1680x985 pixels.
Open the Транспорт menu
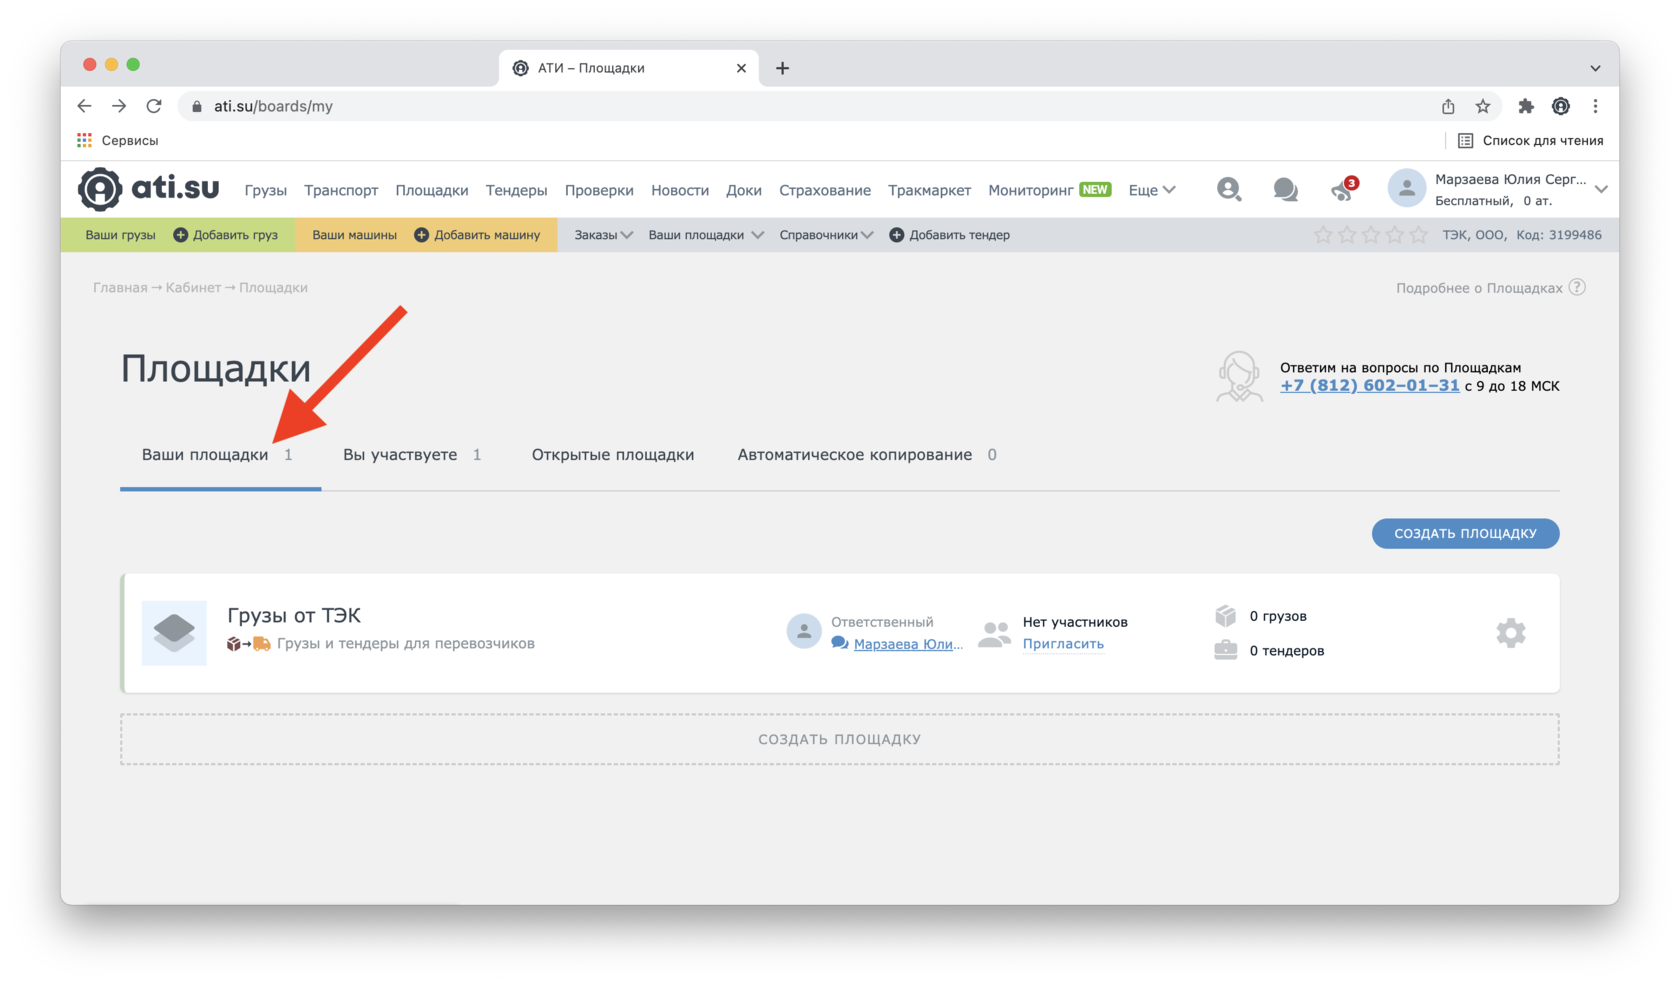[341, 190]
